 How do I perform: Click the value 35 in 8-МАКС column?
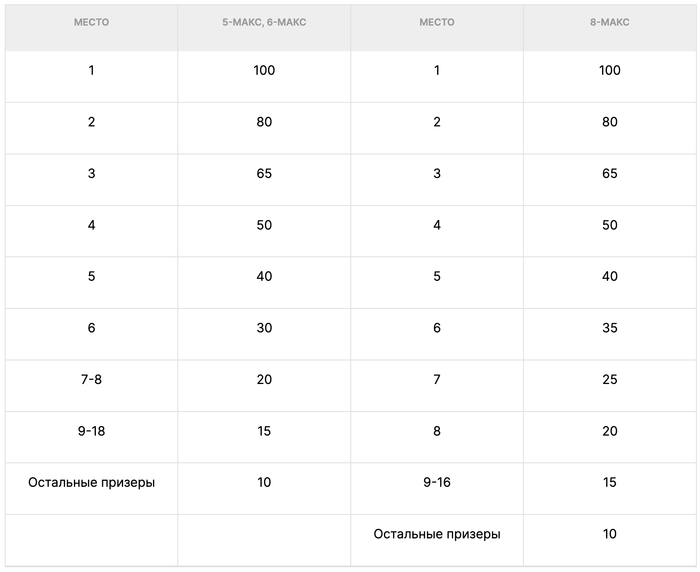(609, 328)
